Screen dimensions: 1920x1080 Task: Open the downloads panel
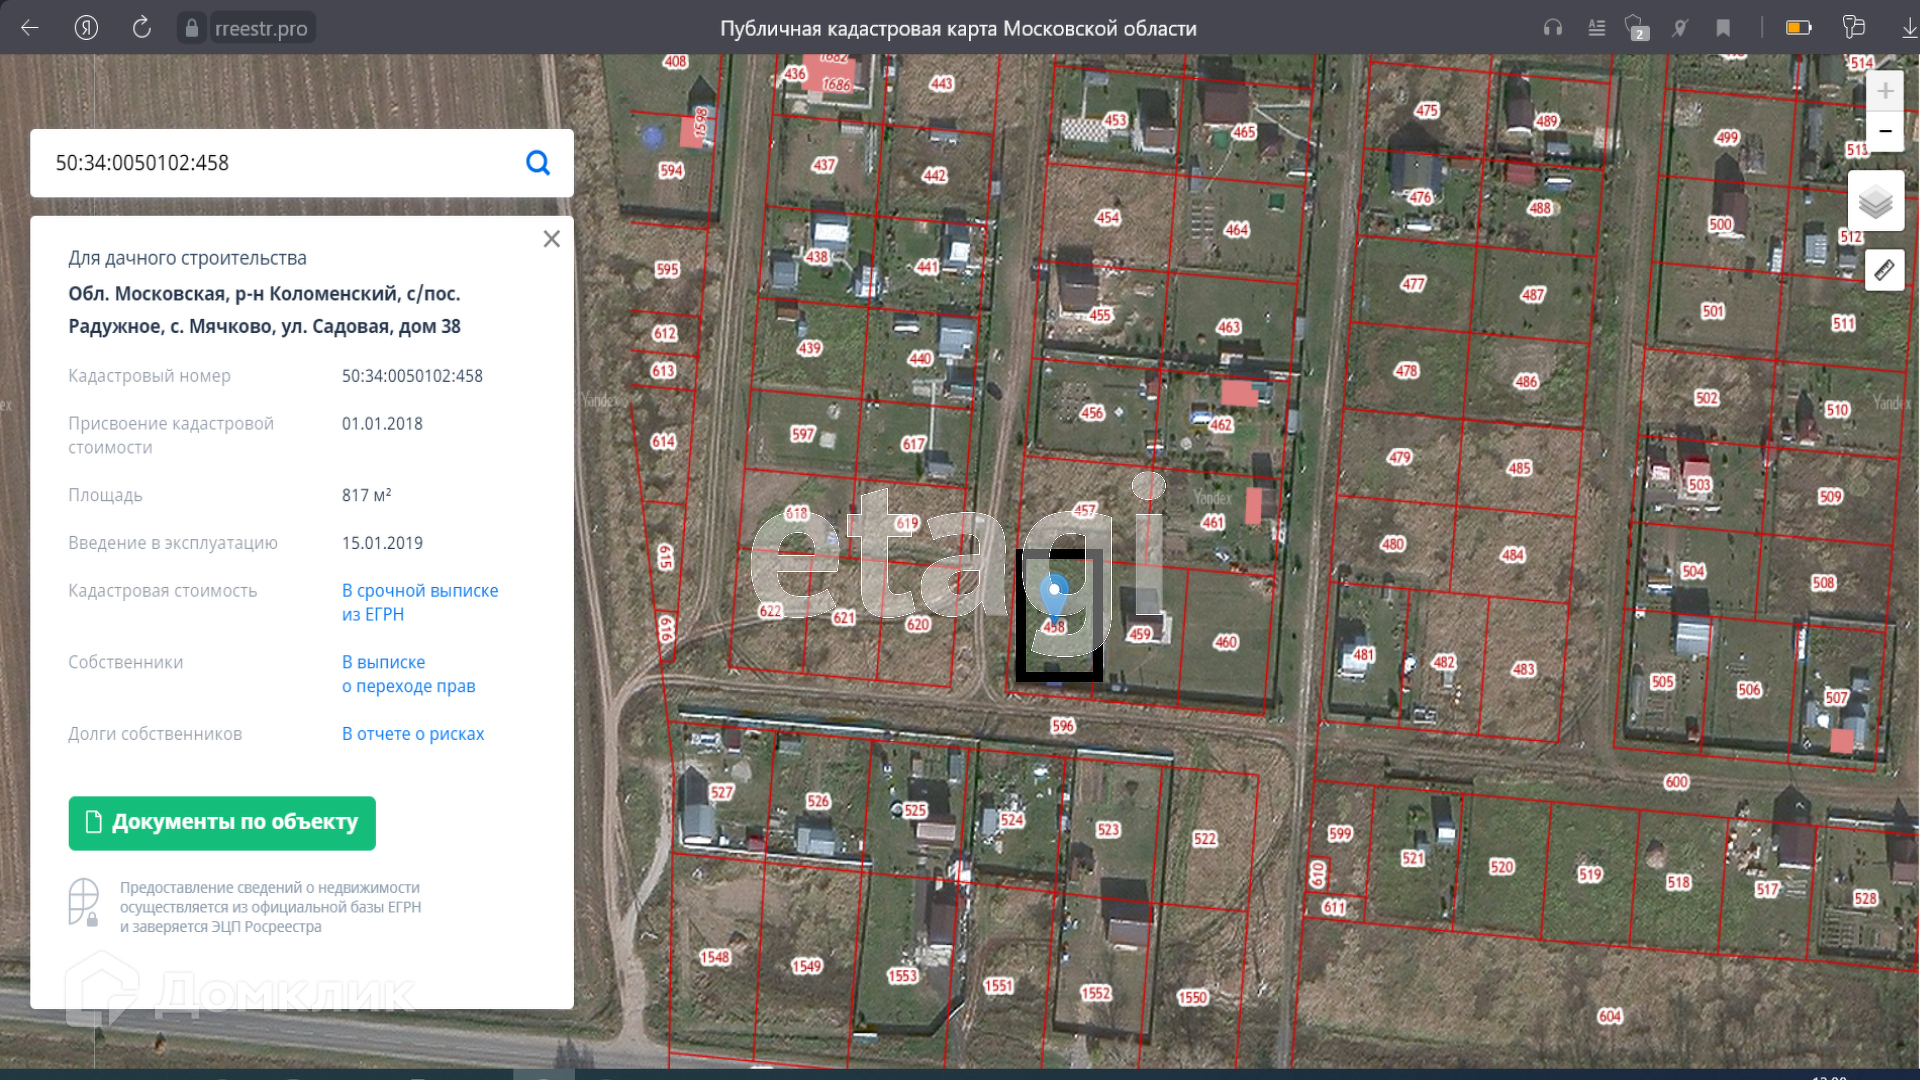tap(1908, 28)
